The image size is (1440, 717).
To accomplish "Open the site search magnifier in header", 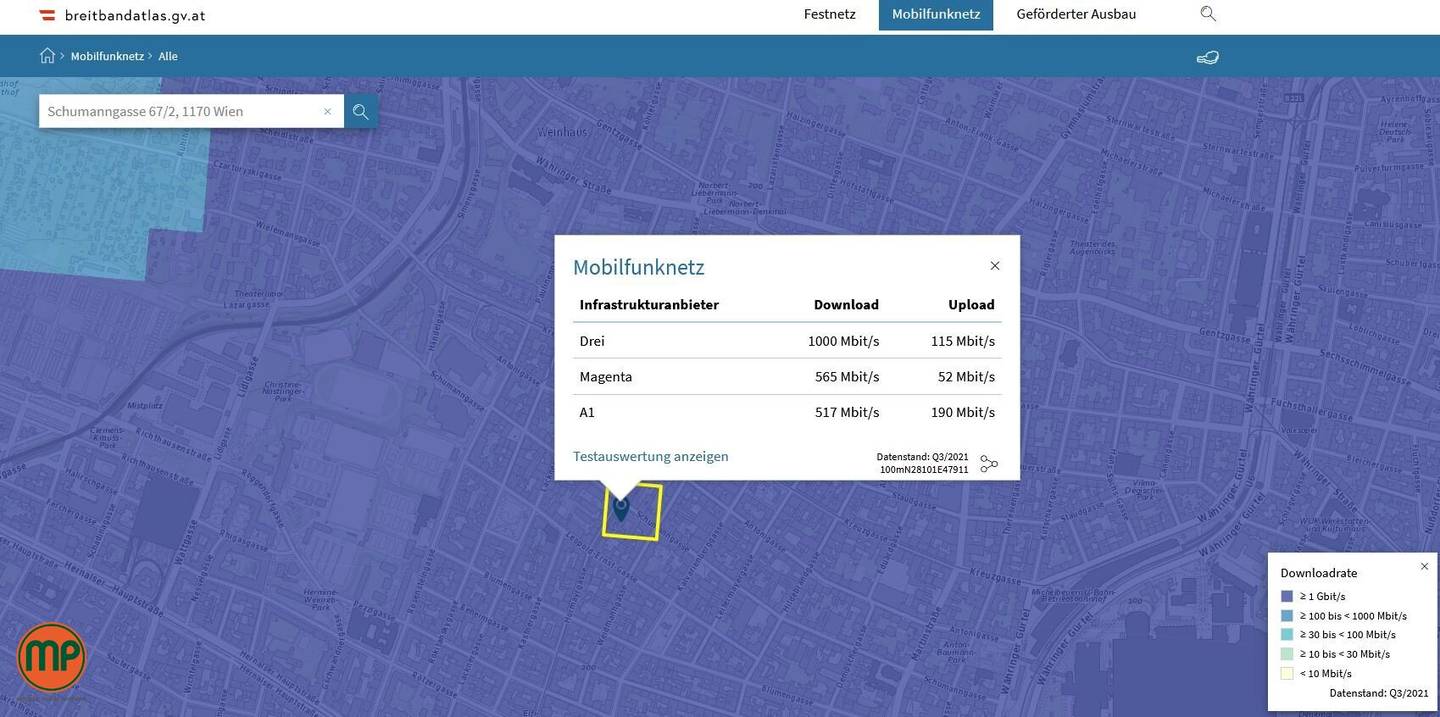I will pos(1208,14).
